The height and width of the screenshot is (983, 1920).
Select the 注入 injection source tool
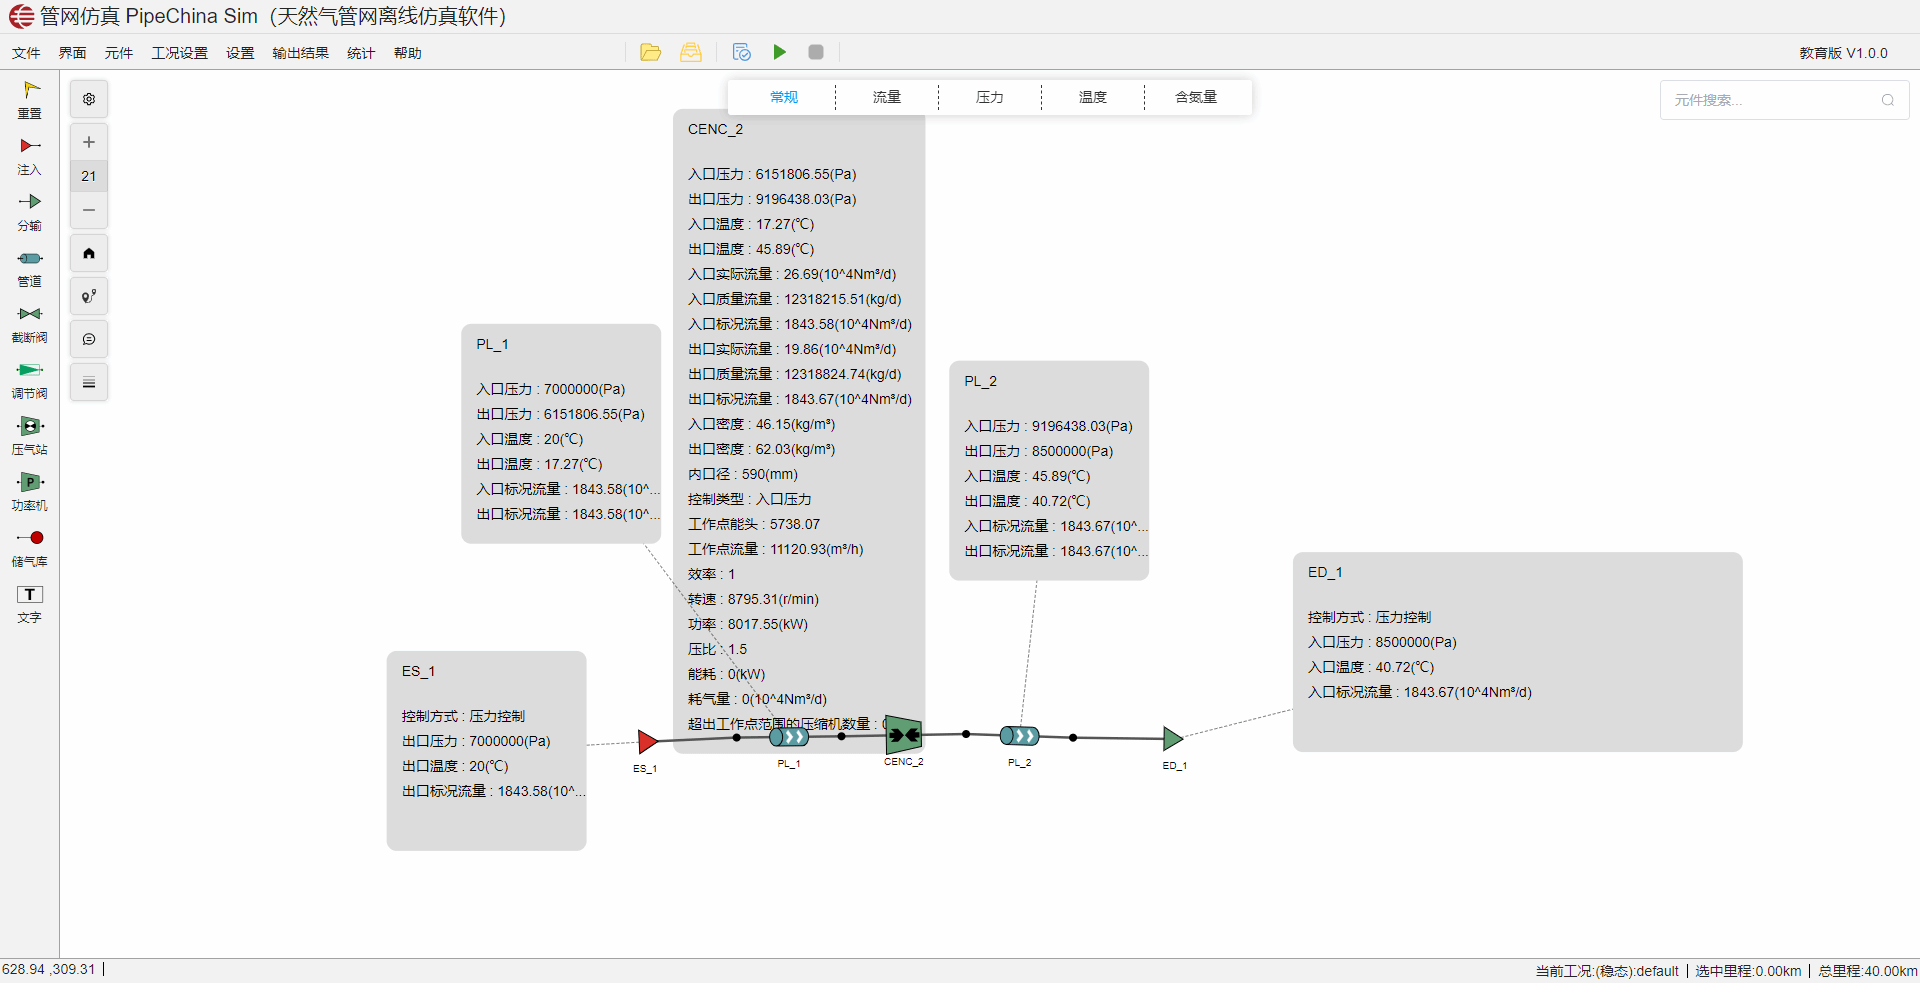point(30,155)
